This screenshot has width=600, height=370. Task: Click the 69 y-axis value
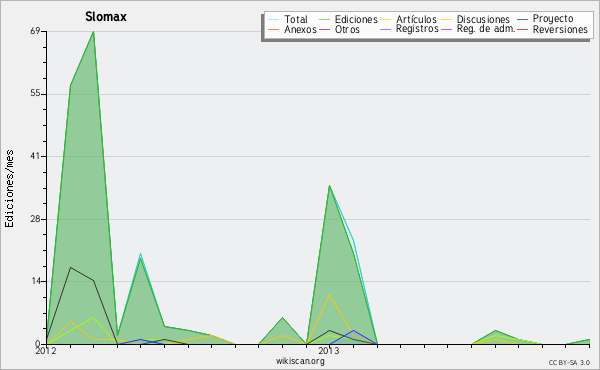36,31
